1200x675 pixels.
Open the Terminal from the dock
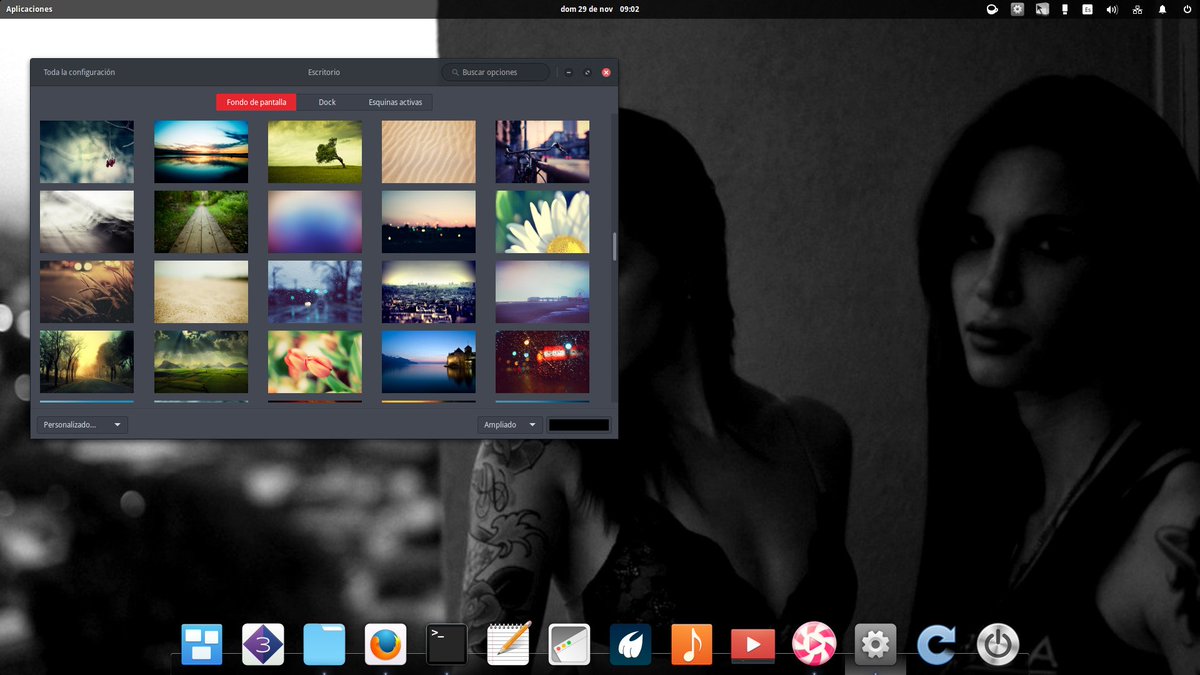tap(447, 644)
